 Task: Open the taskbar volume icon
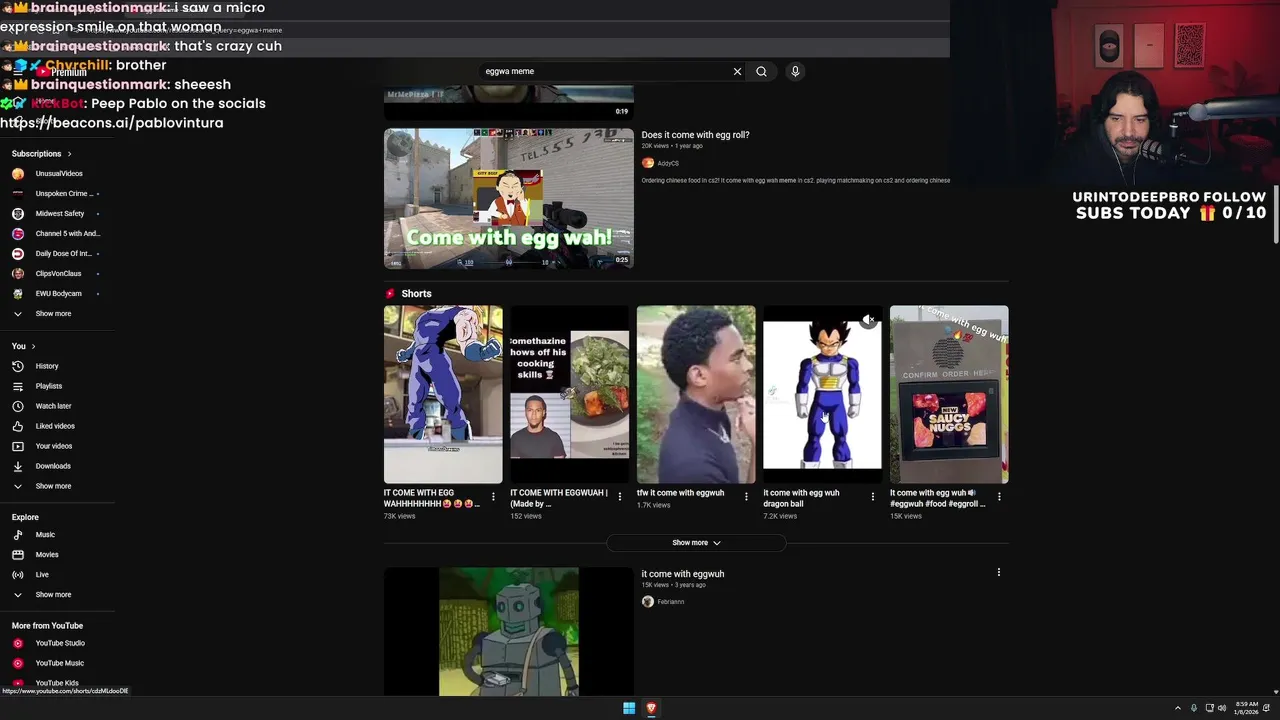click(1222, 708)
